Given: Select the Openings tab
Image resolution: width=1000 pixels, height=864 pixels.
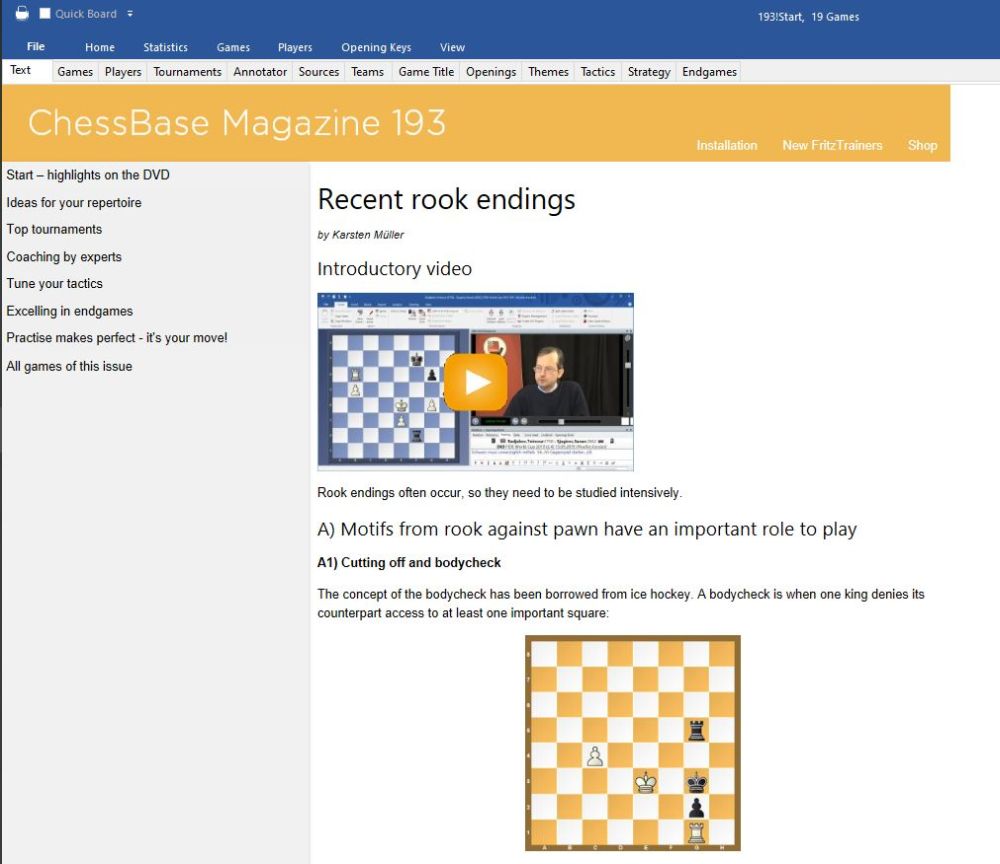Looking at the screenshot, I should (x=490, y=71).
